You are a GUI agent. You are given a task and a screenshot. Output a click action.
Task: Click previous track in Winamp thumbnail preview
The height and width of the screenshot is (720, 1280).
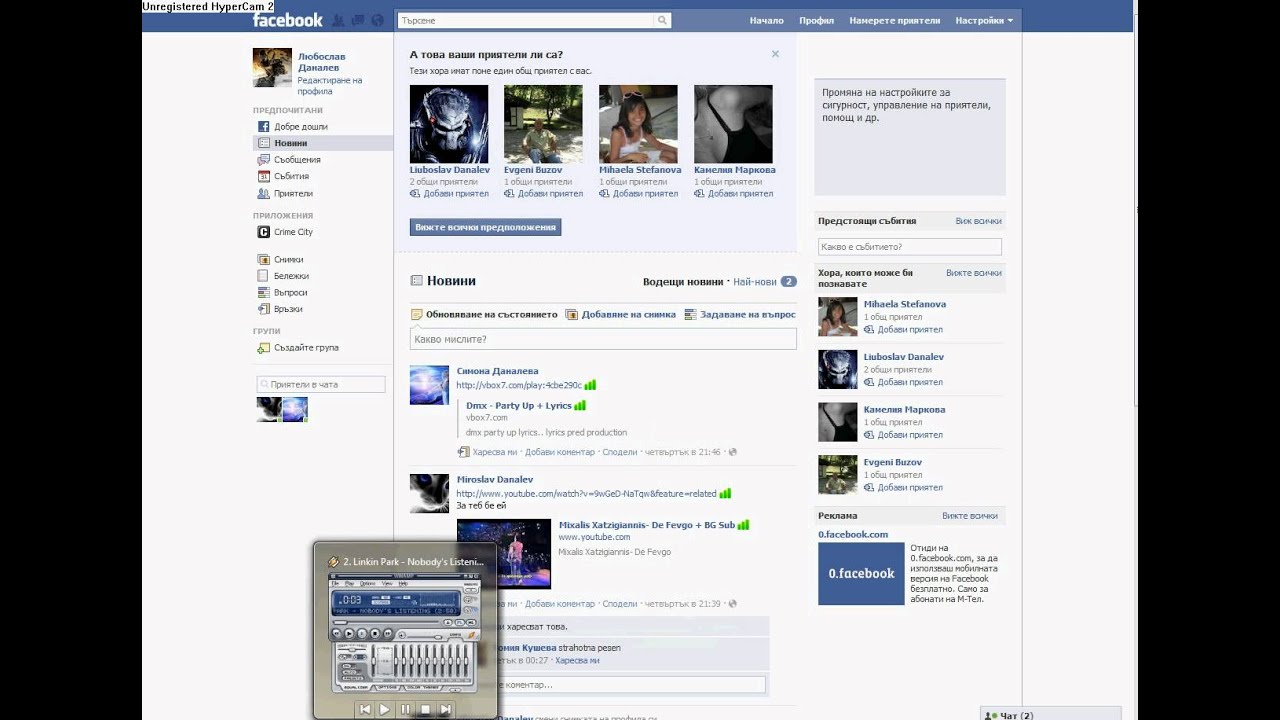point(365,709)
